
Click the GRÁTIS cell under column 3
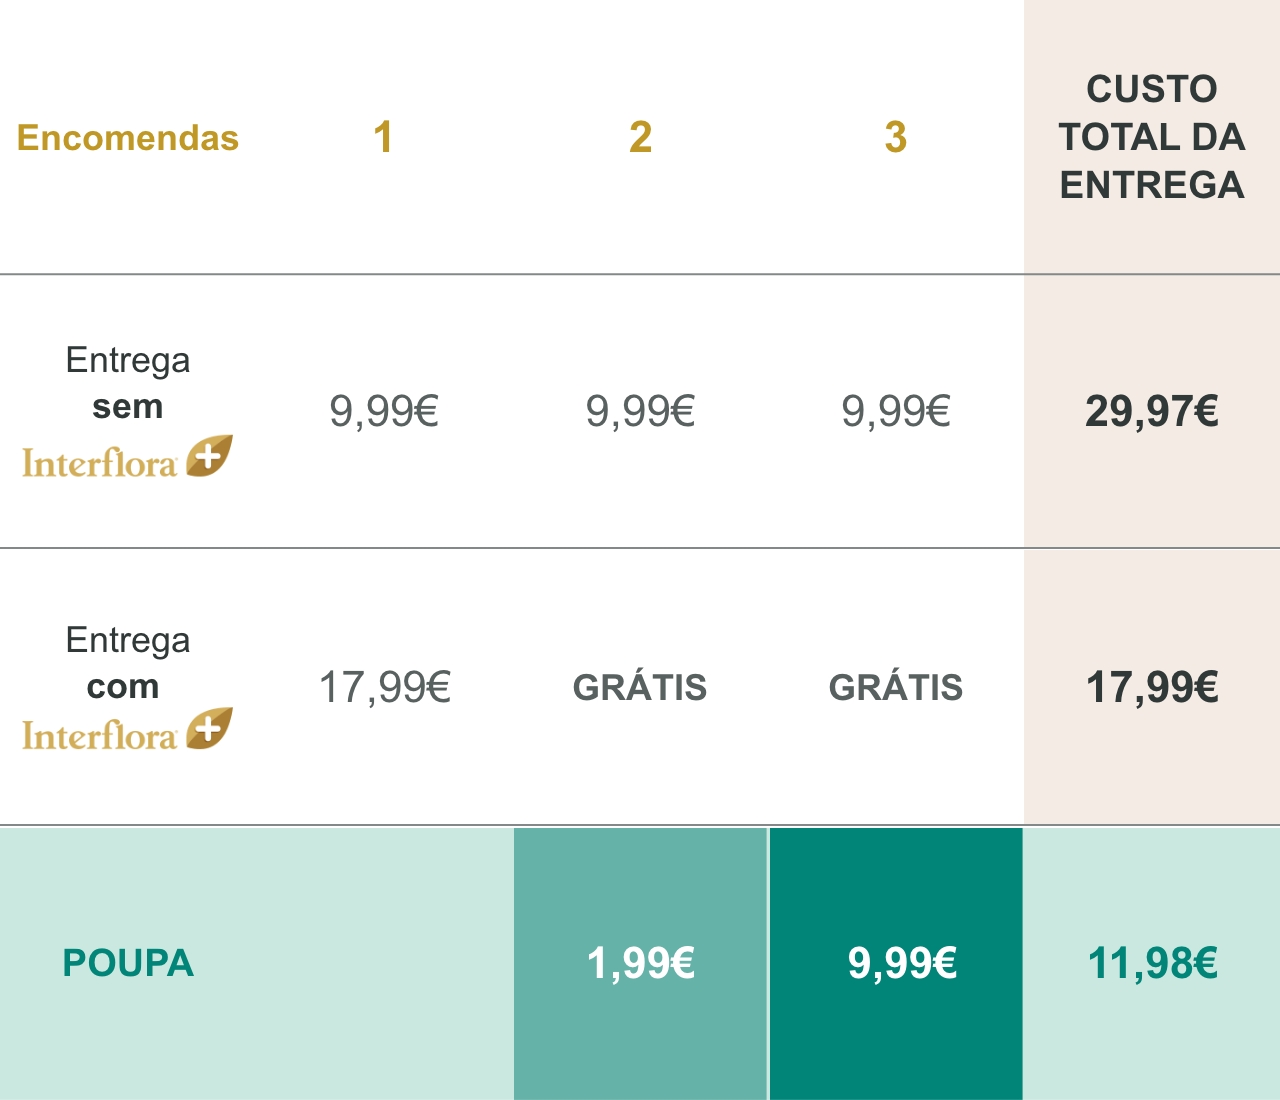(x=896, y=687)
